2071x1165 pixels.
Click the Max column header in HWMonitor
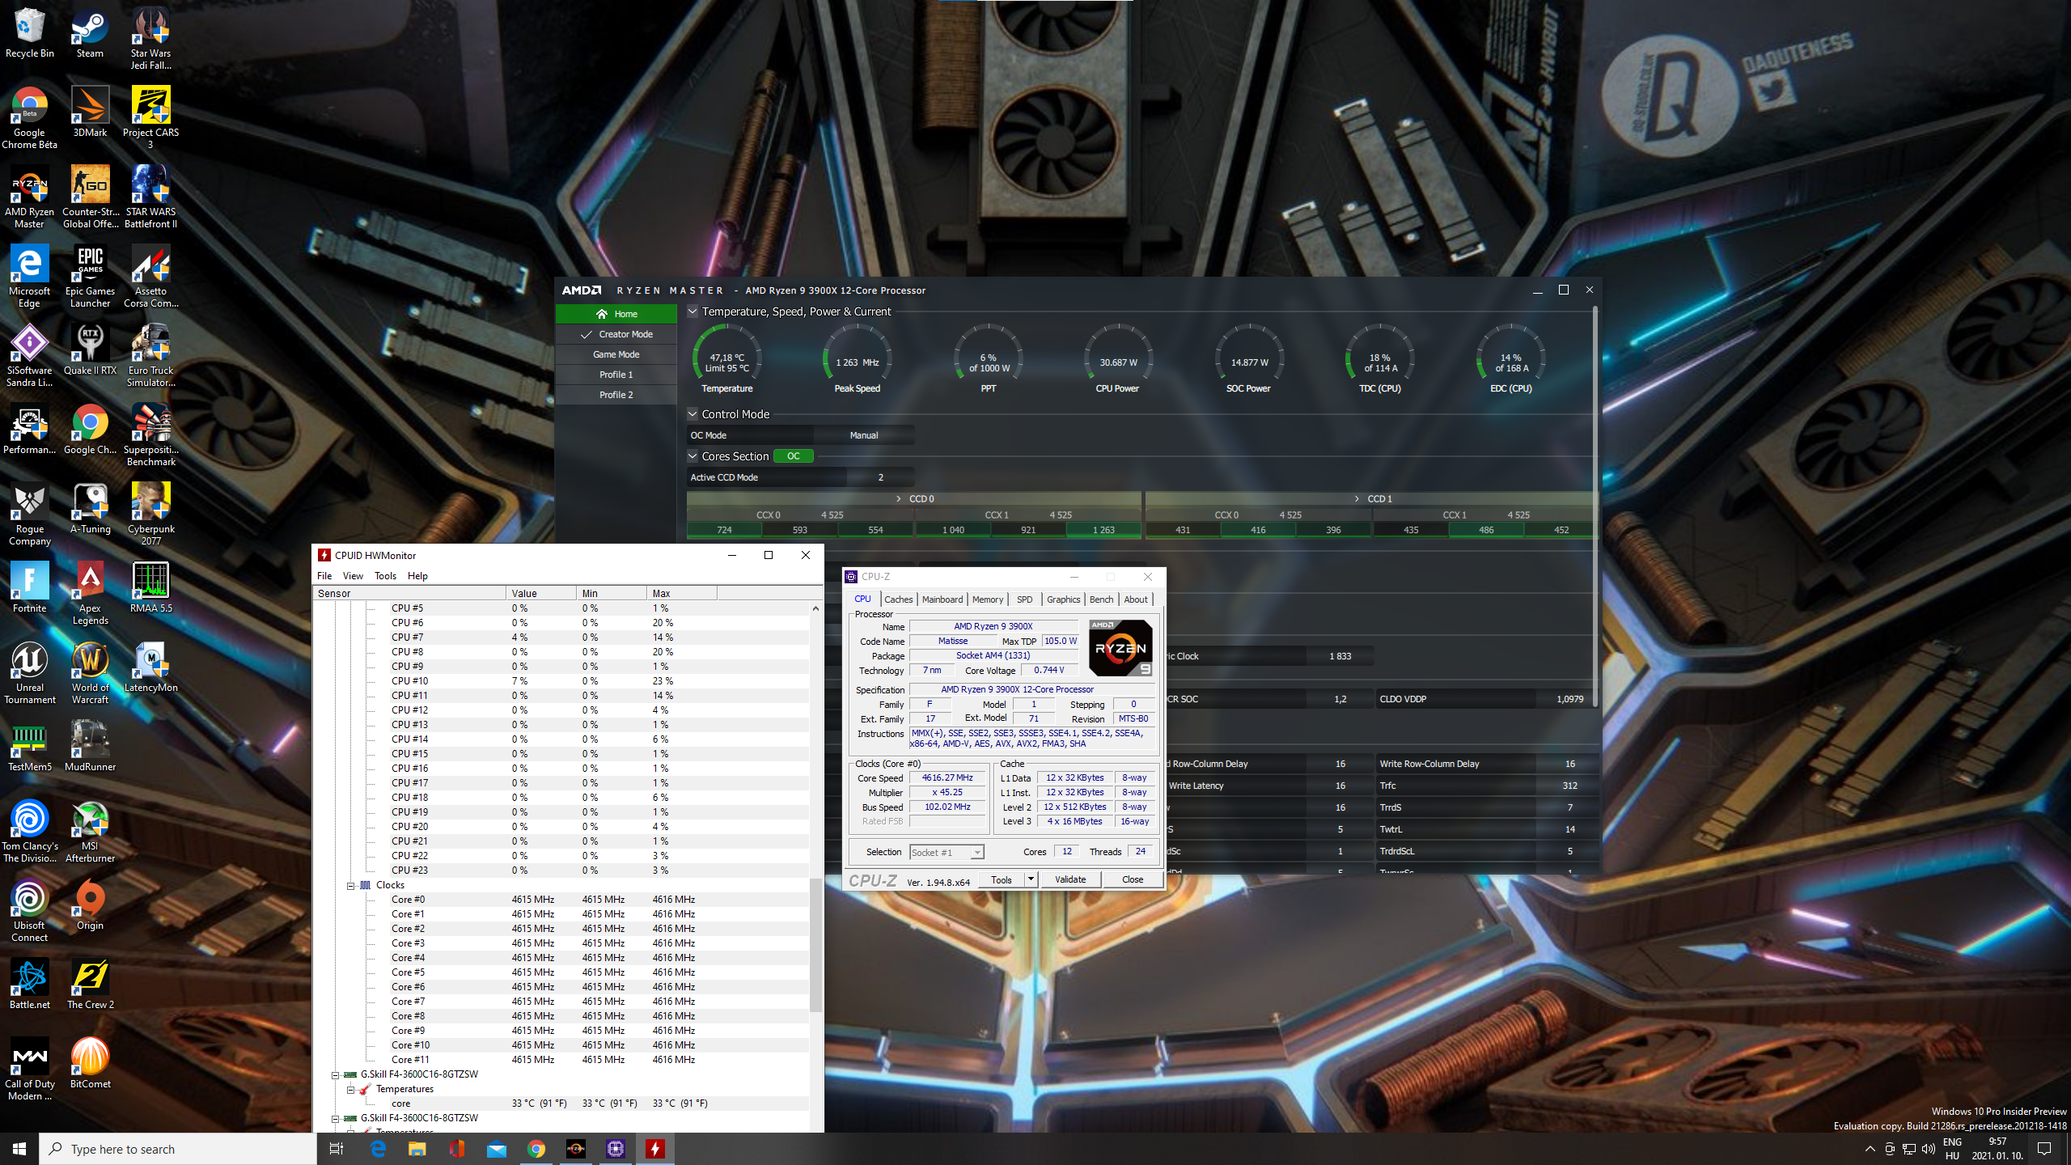pyautogui.click(x=681, y=593)
